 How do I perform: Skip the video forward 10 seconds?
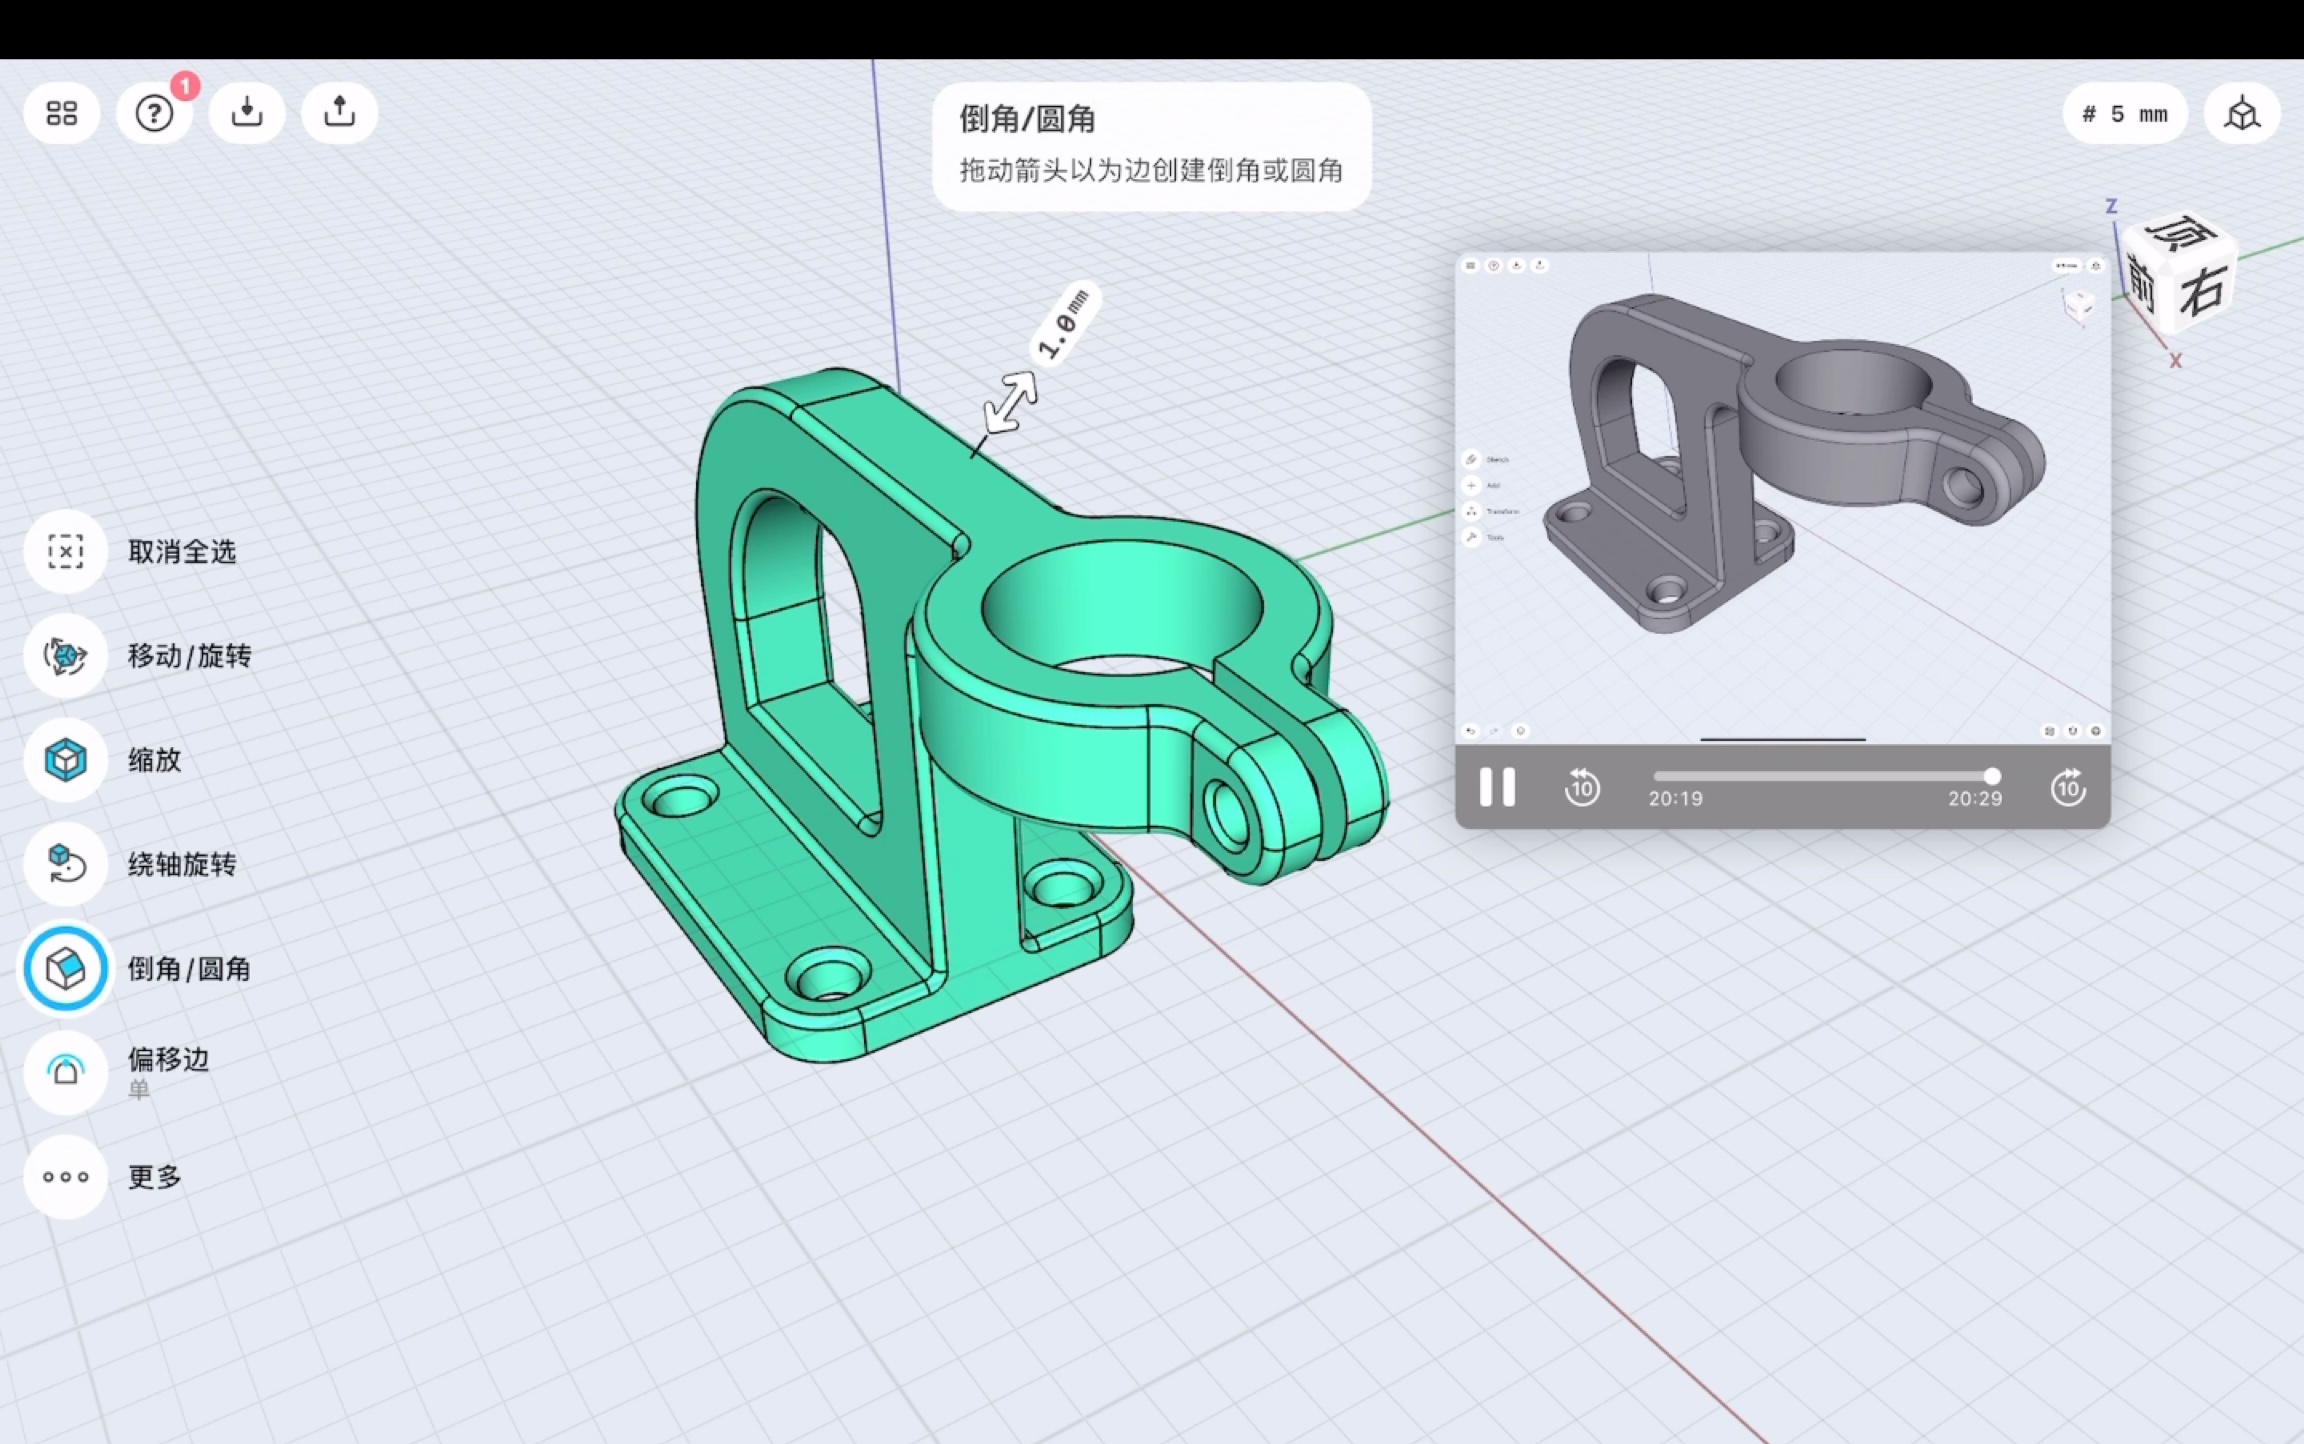coord(2068,788)
